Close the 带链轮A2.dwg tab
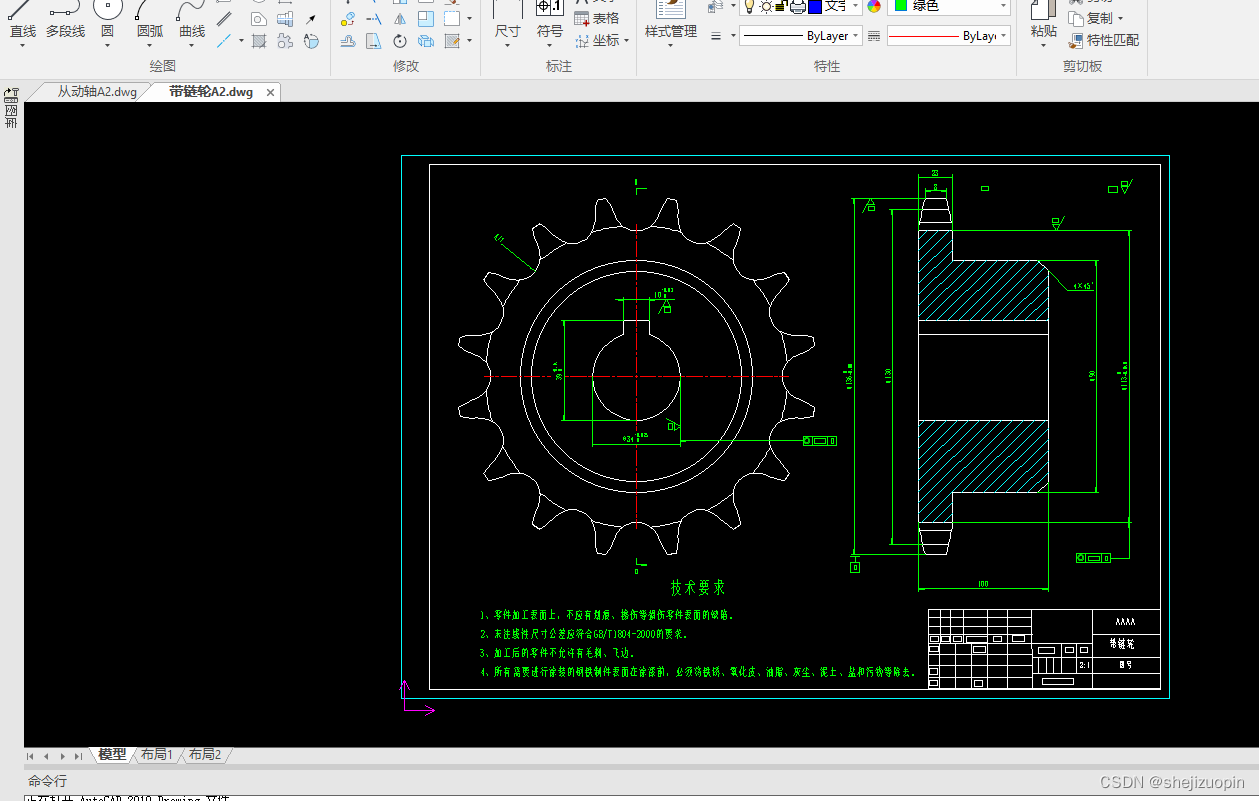Screen dimensions: 1259x801 pos(270,92)
